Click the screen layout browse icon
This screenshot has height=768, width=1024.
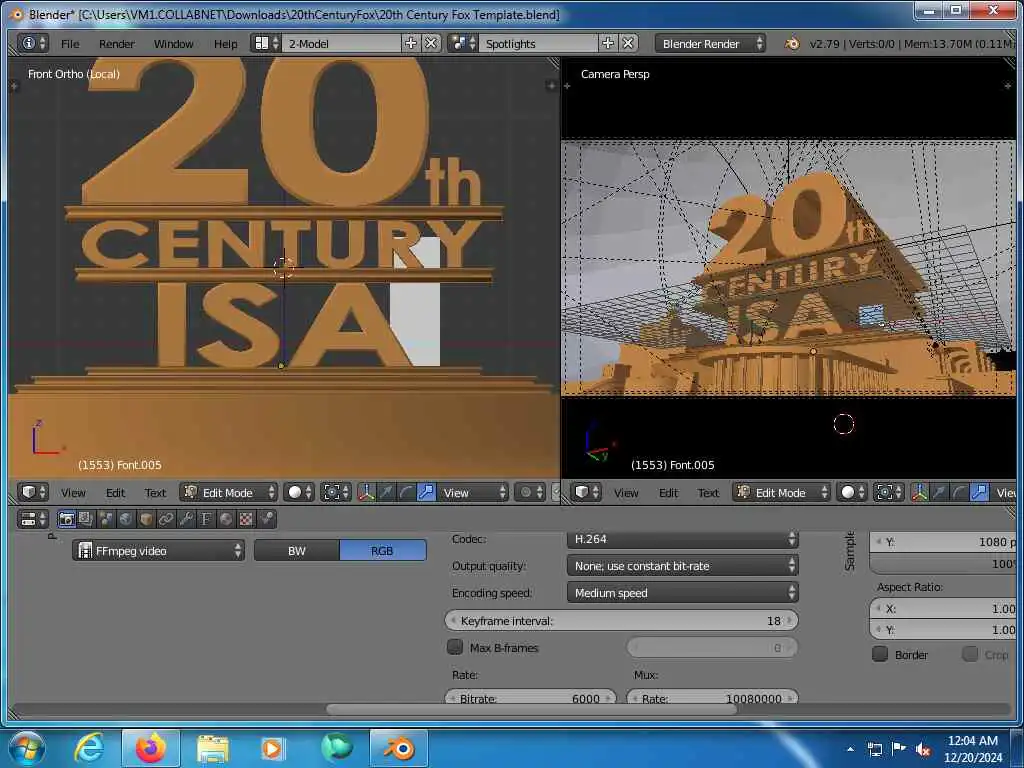(x=266, y=43)
